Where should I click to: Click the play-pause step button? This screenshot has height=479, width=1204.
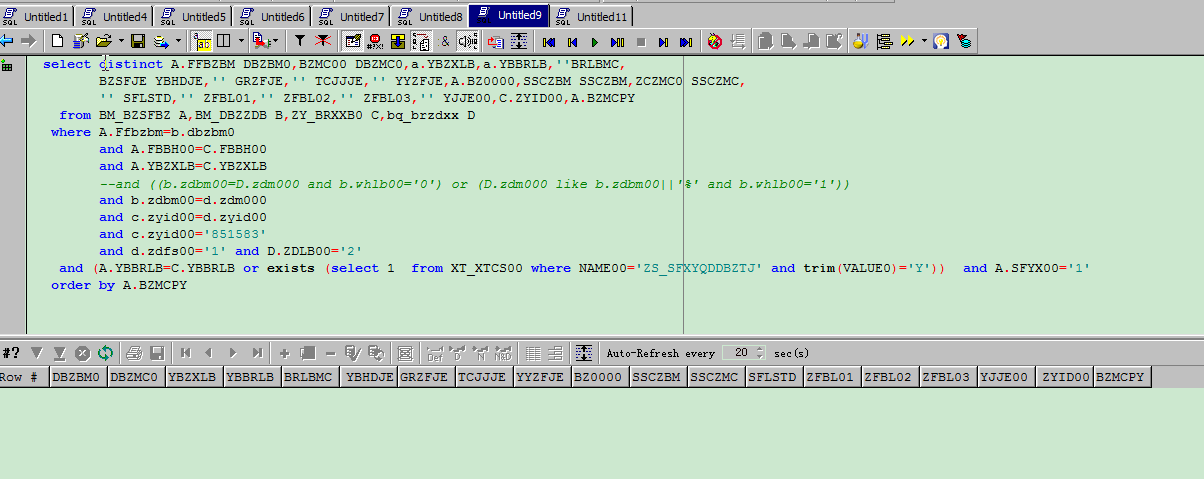coord(617,41)
